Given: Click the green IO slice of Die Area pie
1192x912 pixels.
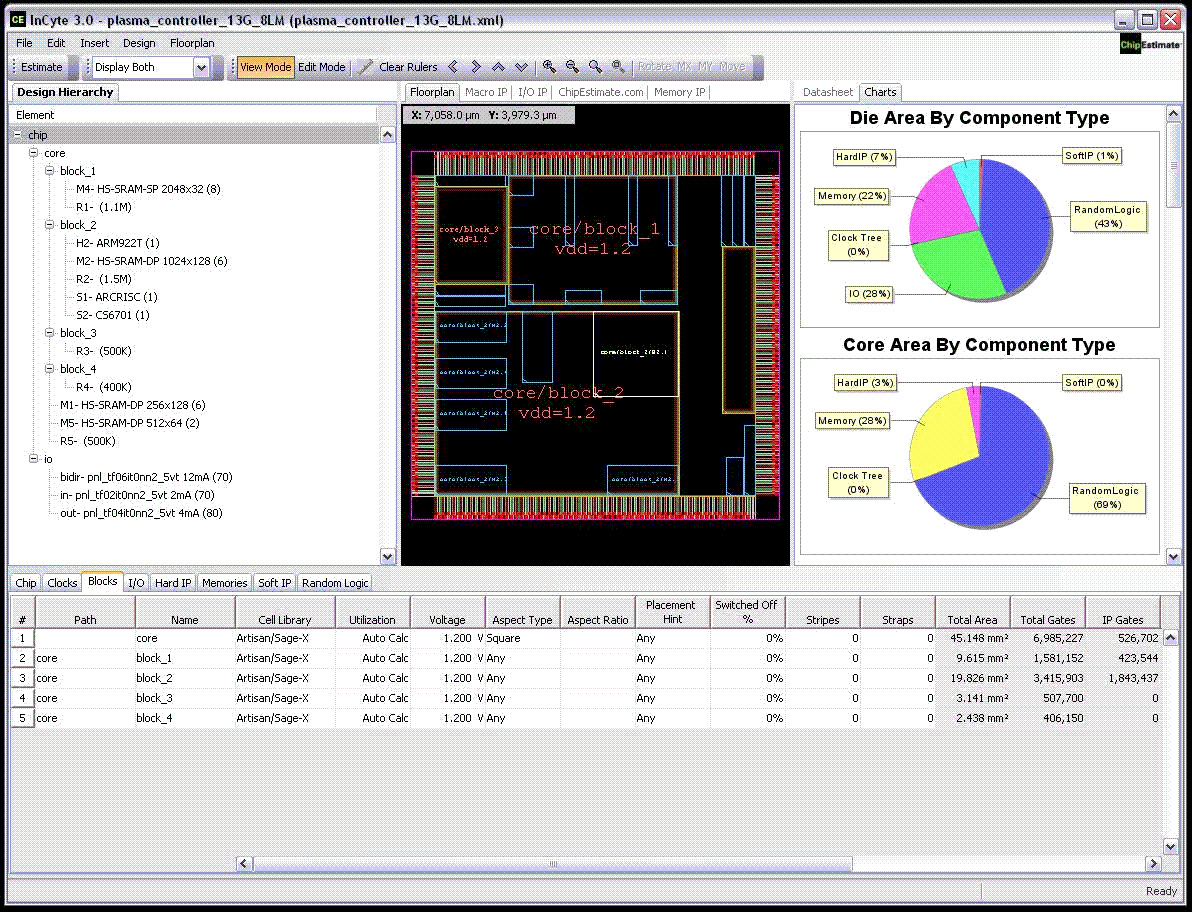Looking at the screenshot, I should pyautogui.click(x=958, y=266).
